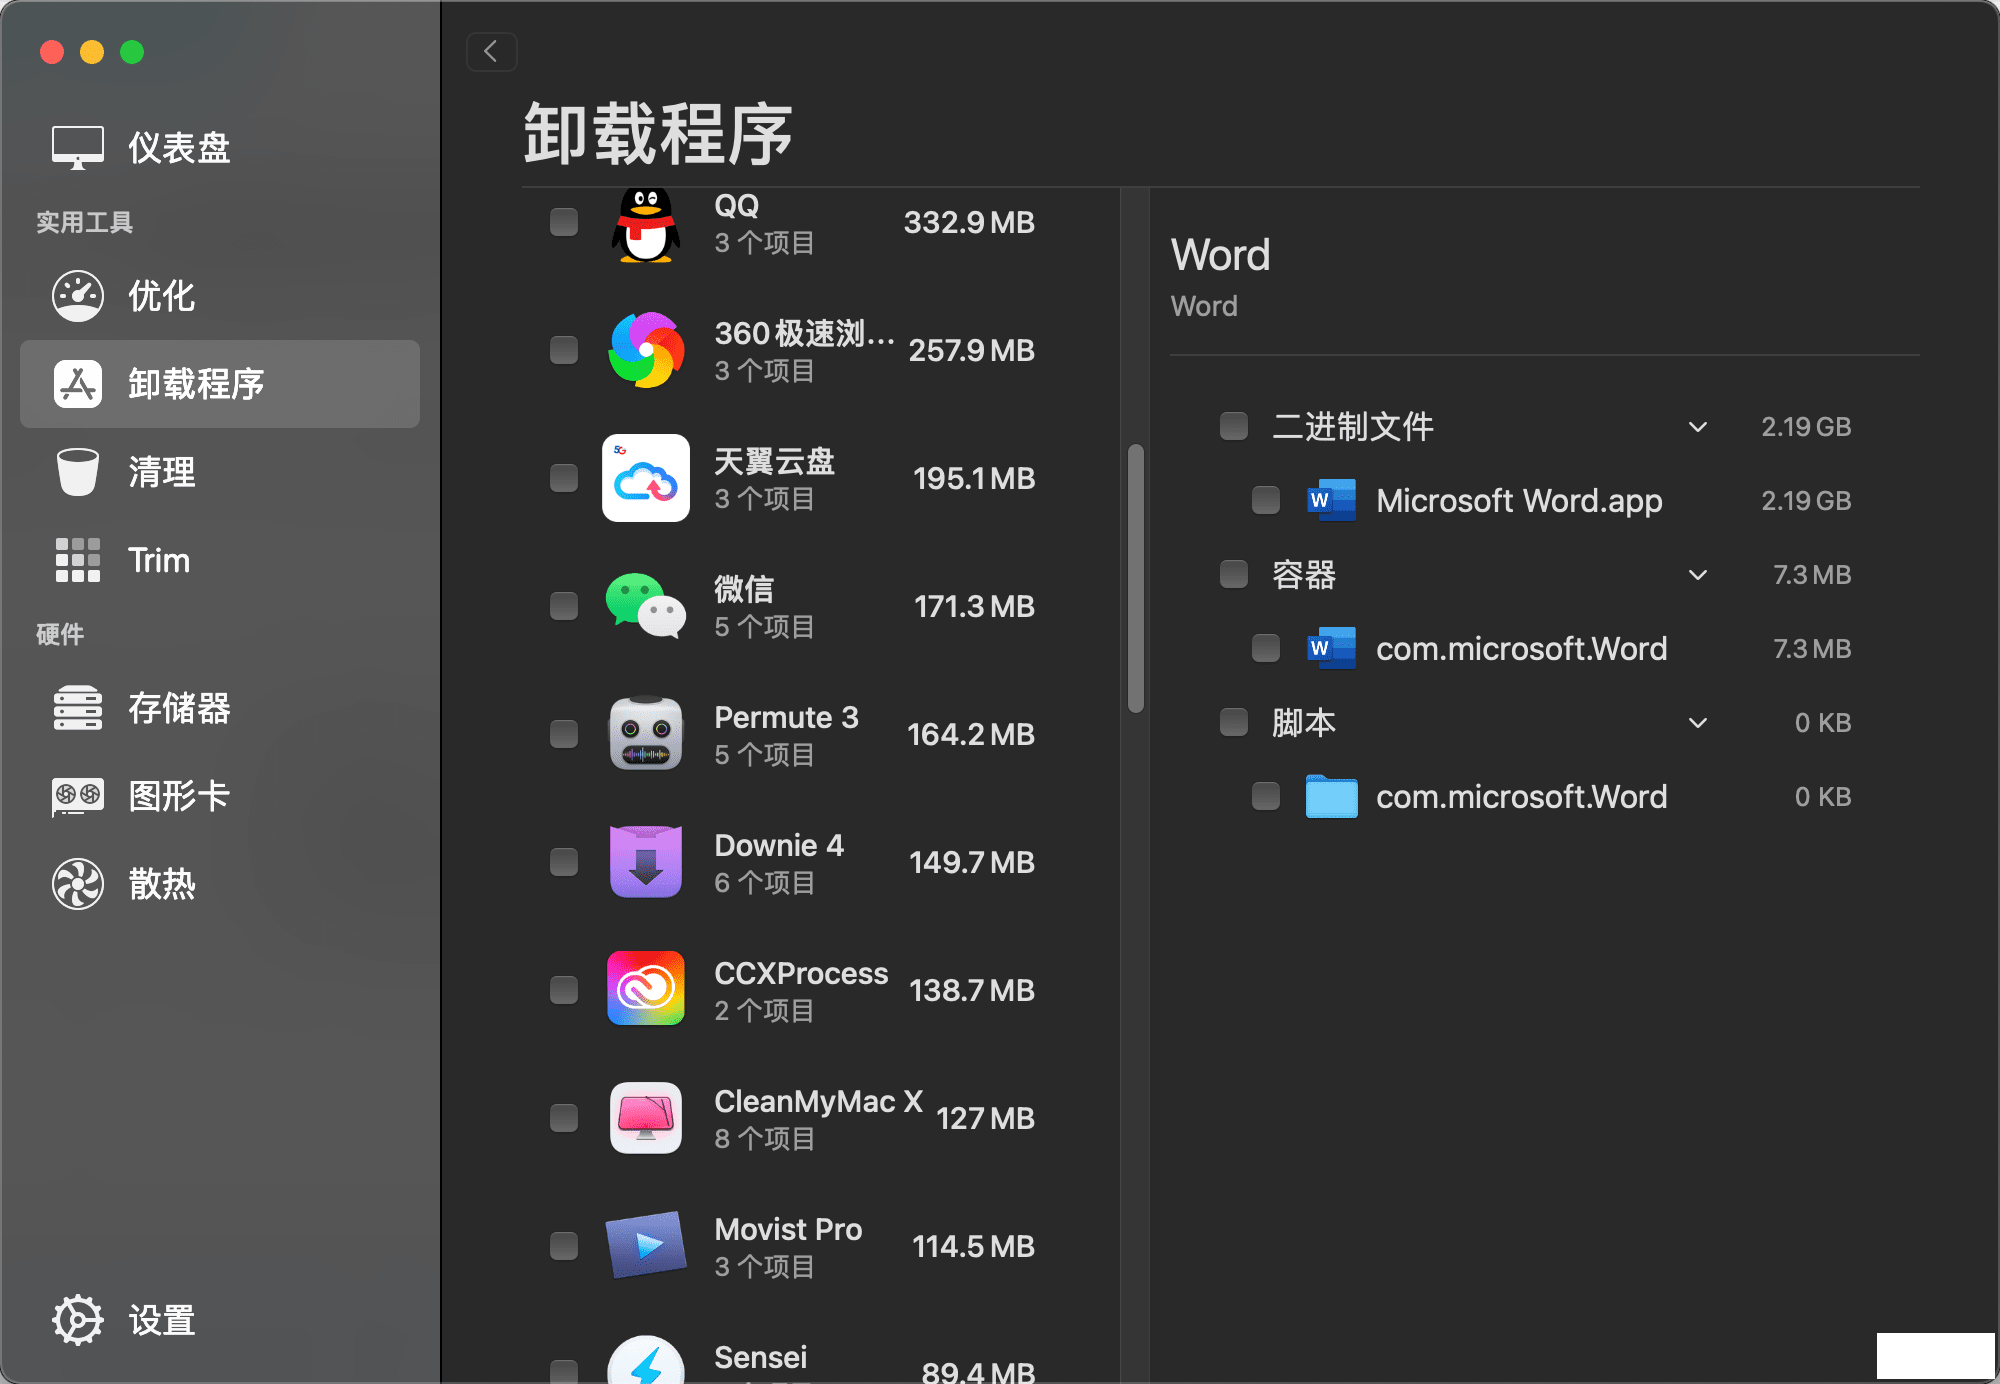Select the Downie 4 name text
This screenshot has height=1384, width=2000.
779,845
